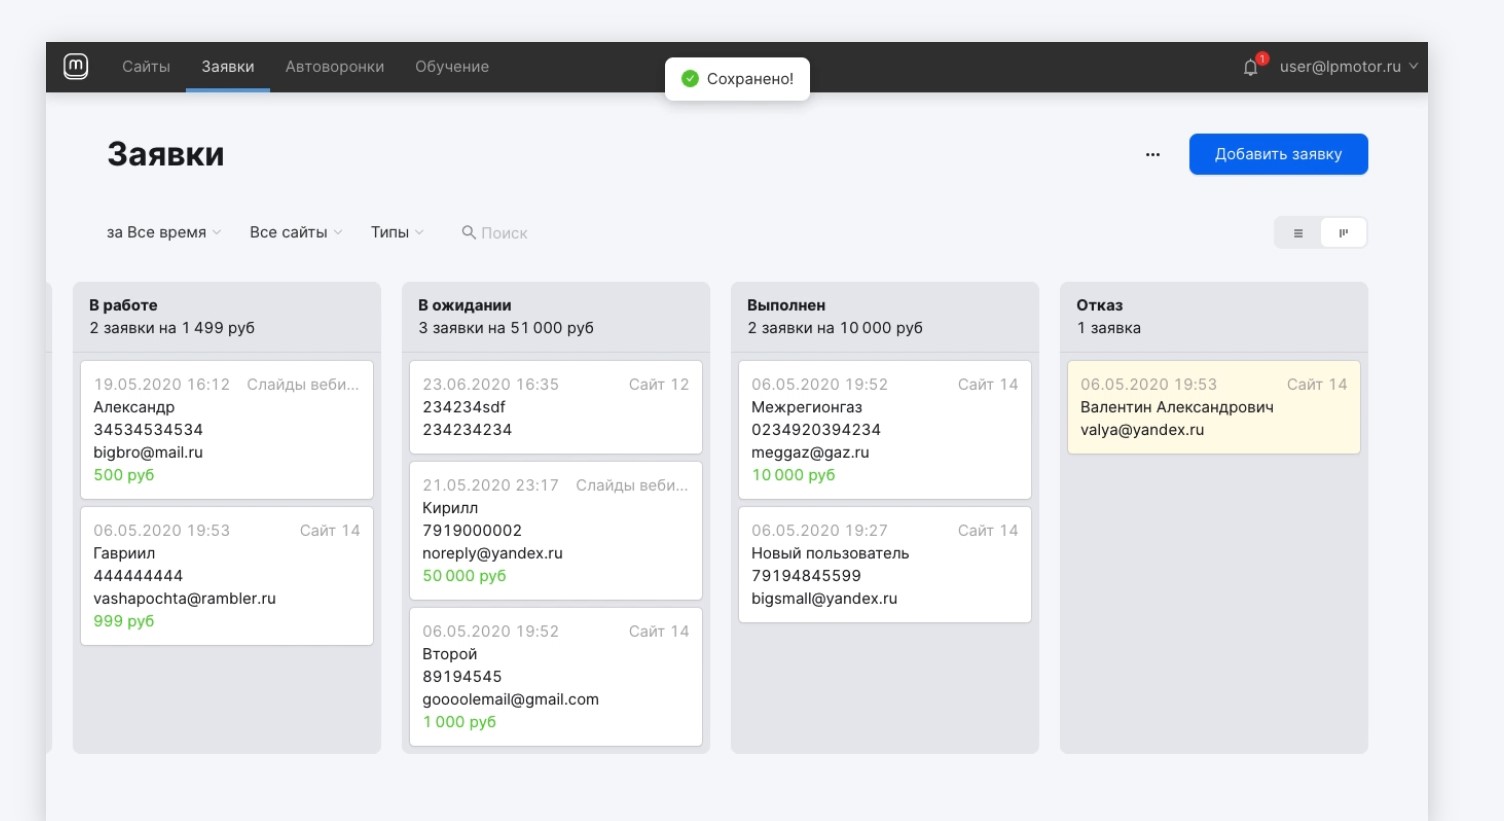Open the three-dots more options menu

click(1153, 155)
